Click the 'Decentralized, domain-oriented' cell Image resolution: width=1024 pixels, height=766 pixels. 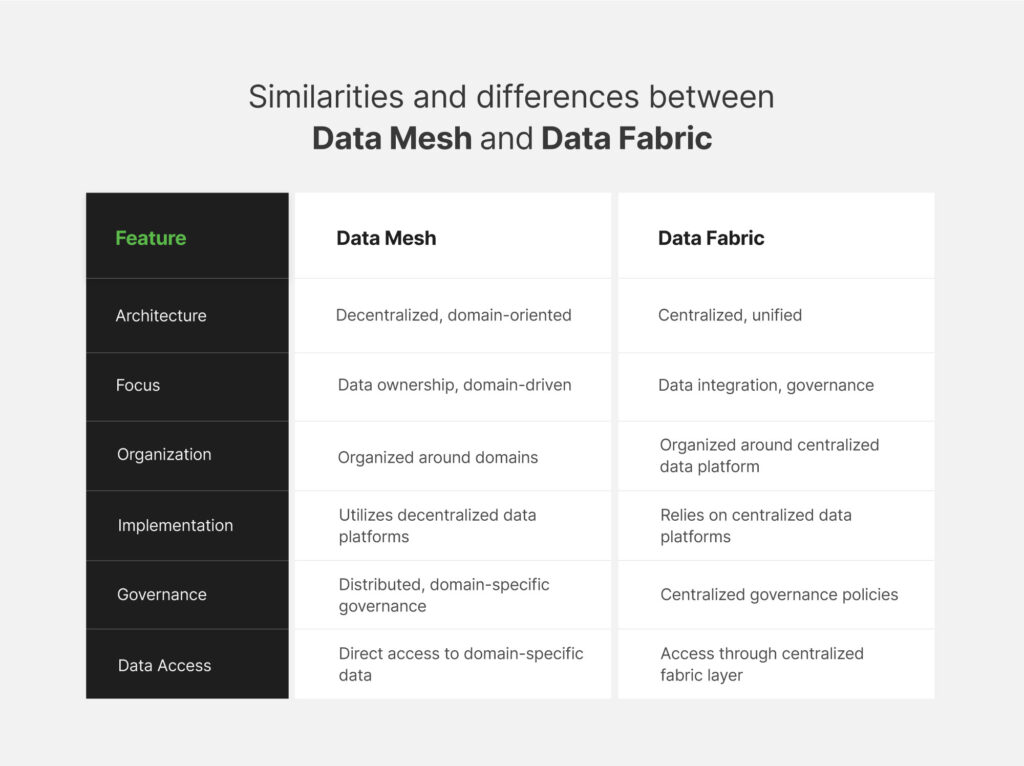(x=453, y=315)
